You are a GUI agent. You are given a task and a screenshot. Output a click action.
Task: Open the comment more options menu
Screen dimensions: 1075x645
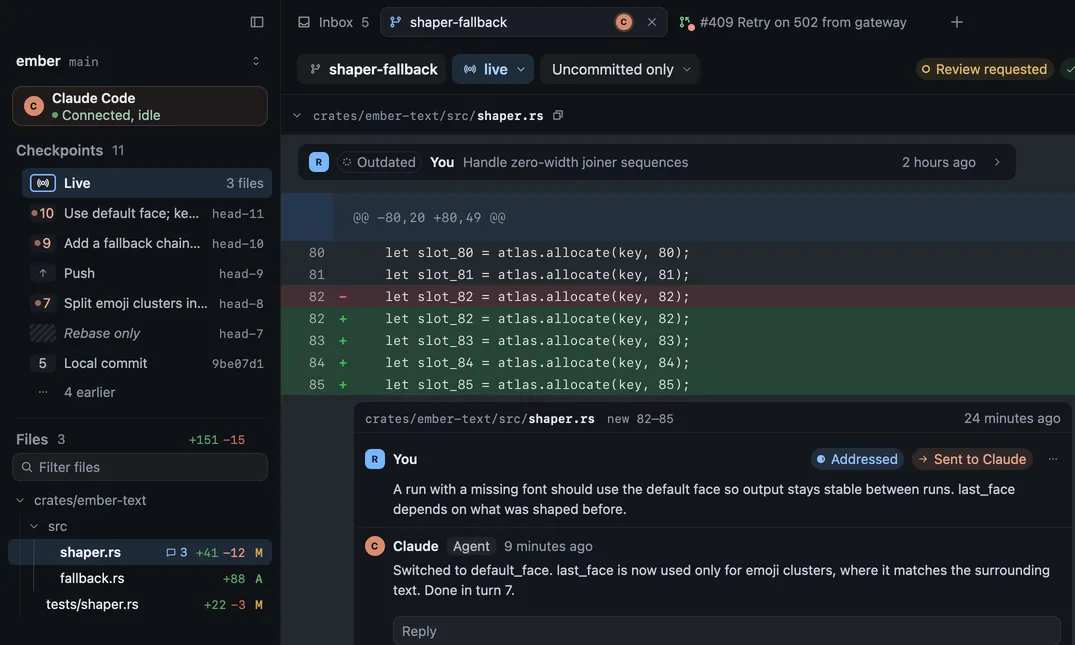[1052, 459]
